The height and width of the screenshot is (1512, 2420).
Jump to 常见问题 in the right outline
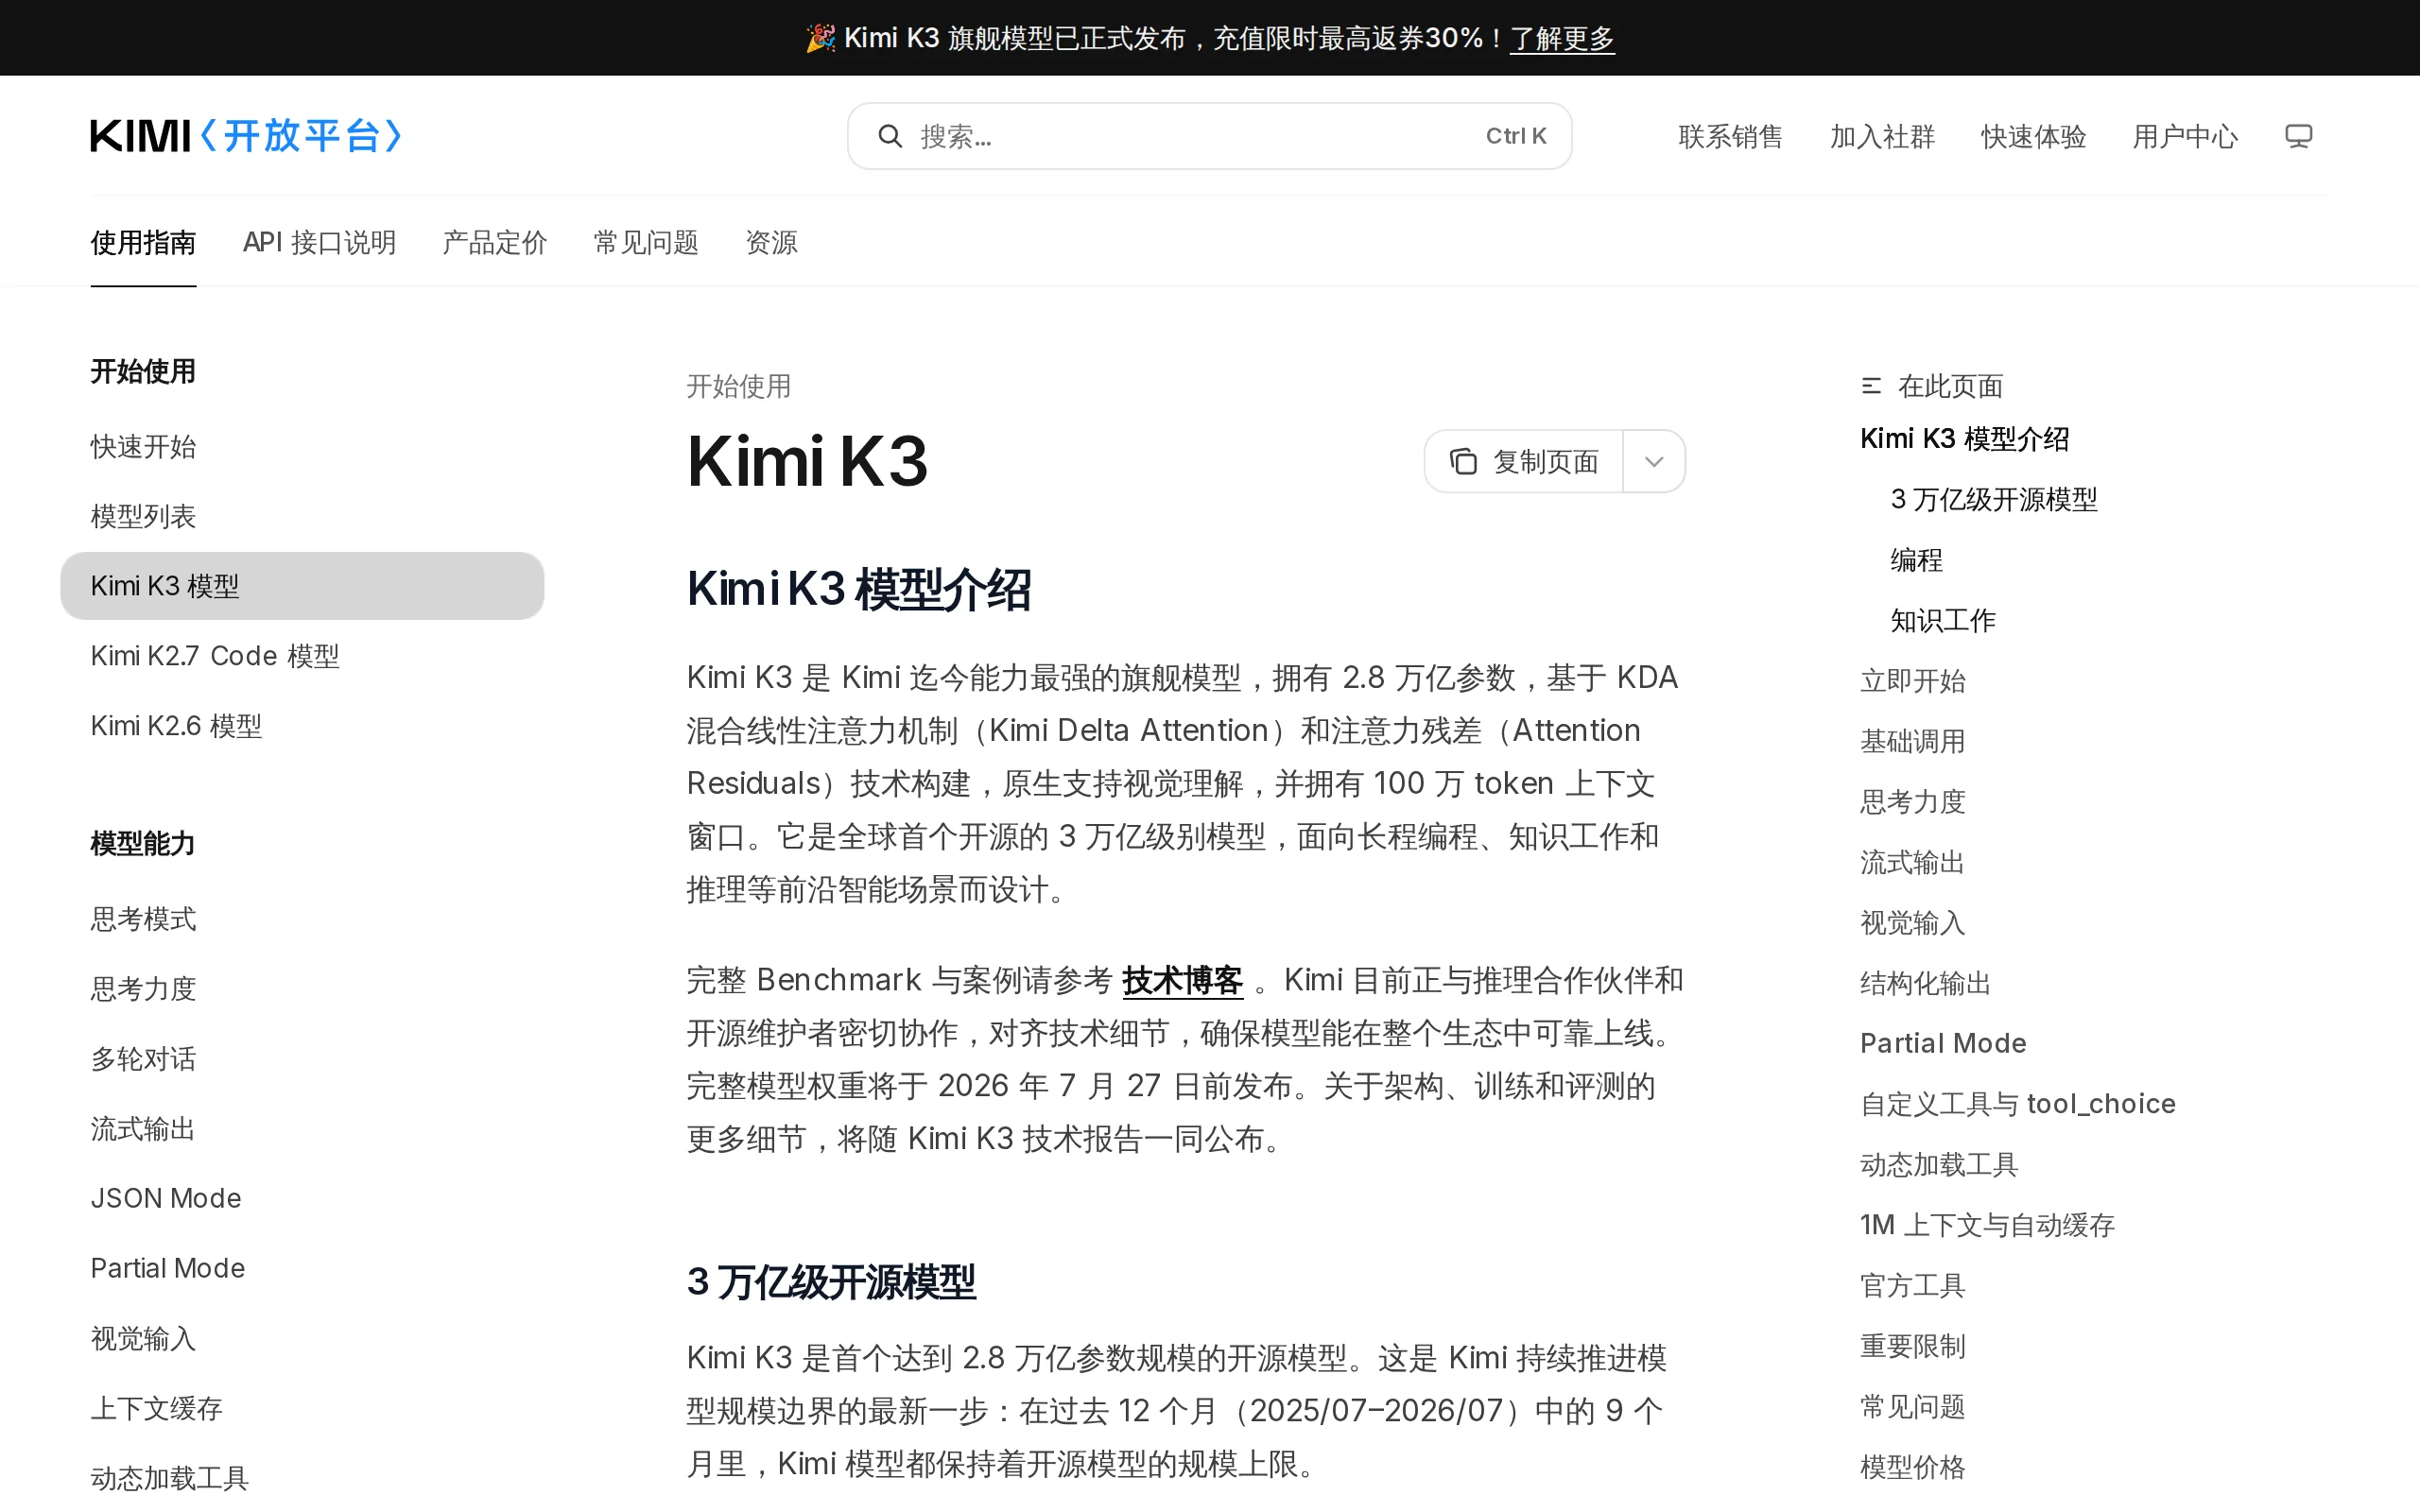coord(1912,1407)
